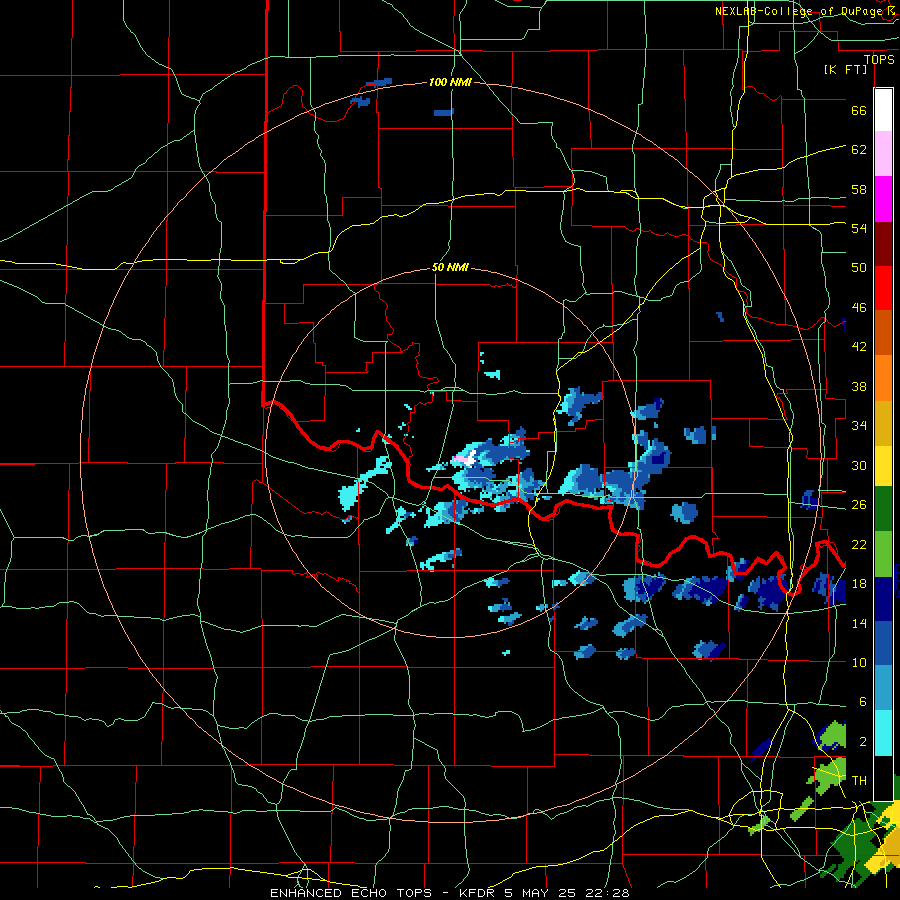Click the legend value '50'
This screenshot has height=900, width=900.
point(859,267)
